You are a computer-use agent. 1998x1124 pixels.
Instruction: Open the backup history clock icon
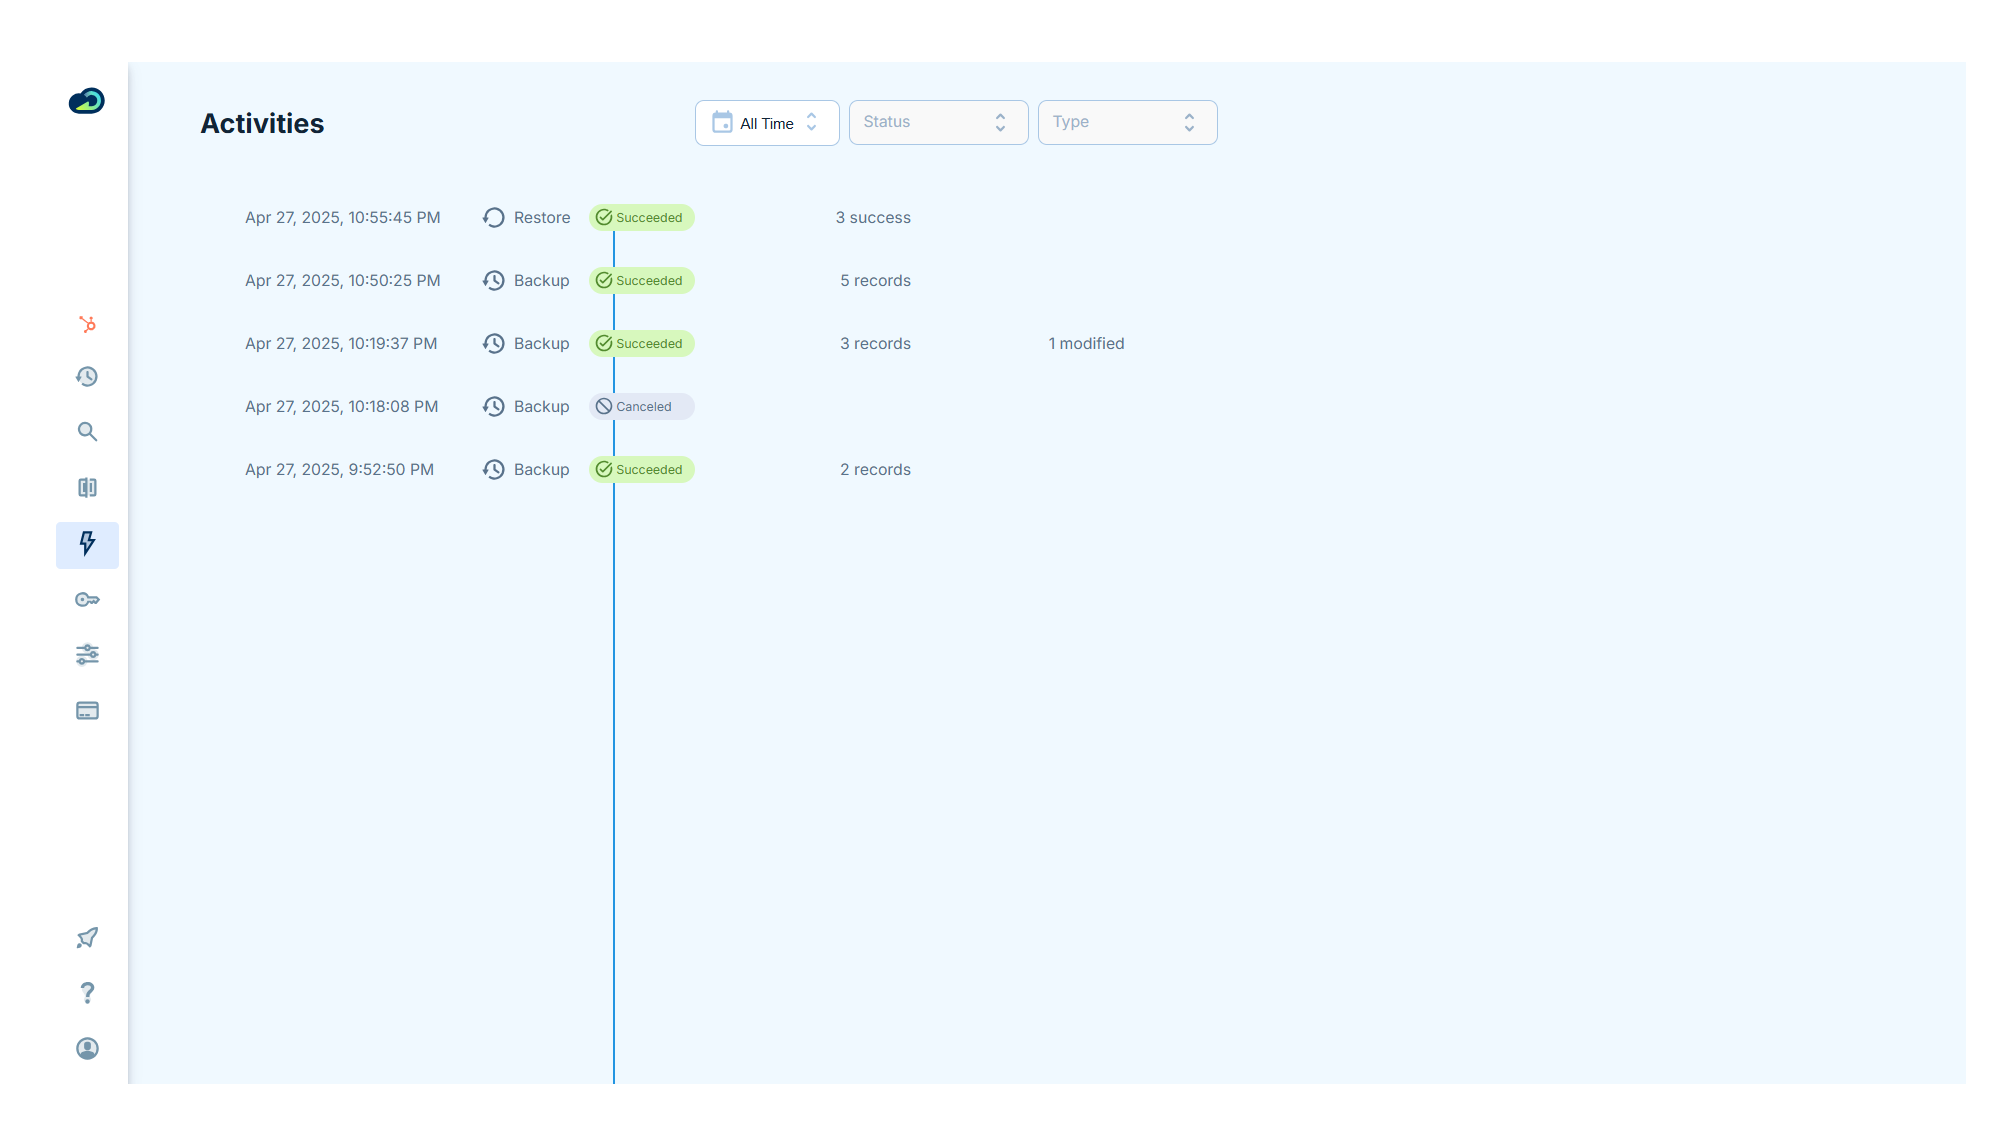(x=87, y=377)
